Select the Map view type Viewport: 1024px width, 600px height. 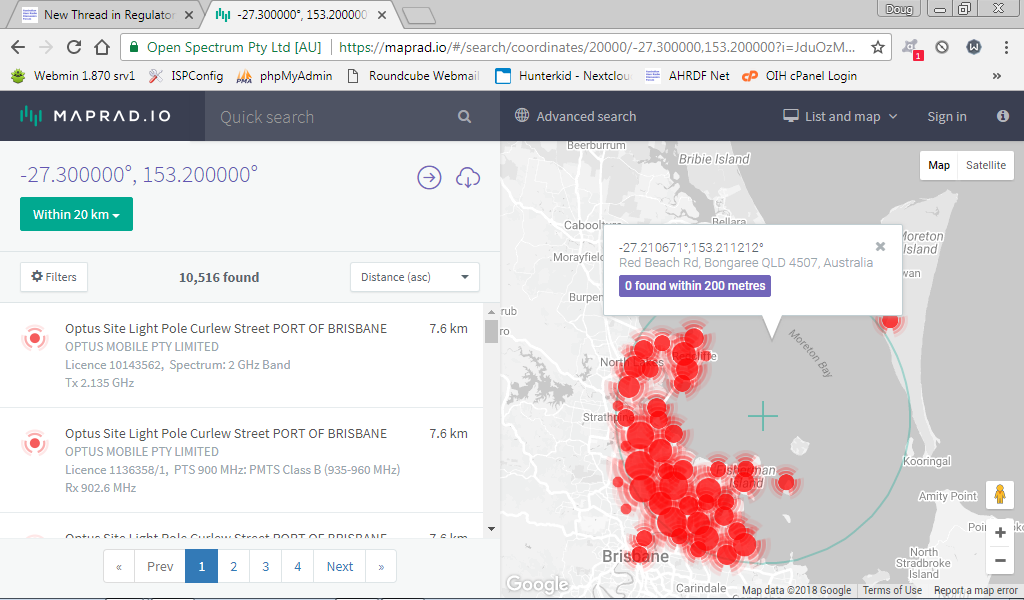coord(938,165)
